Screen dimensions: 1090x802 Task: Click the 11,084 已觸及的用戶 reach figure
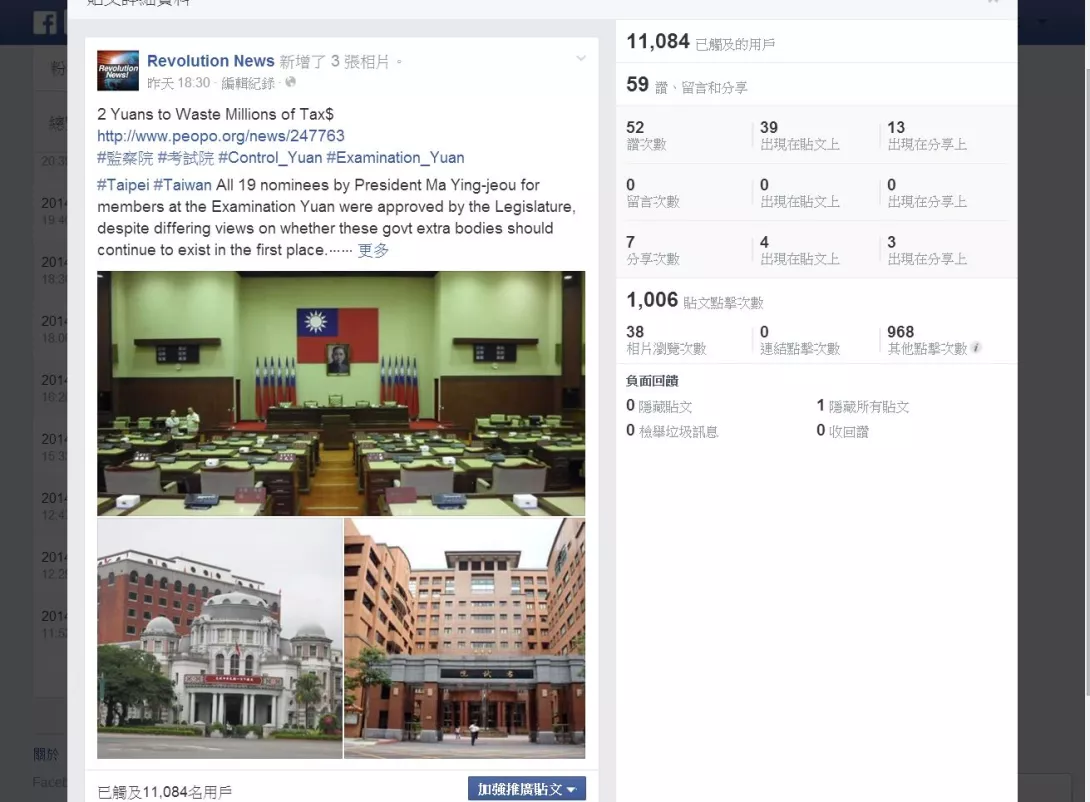(700, 42)
